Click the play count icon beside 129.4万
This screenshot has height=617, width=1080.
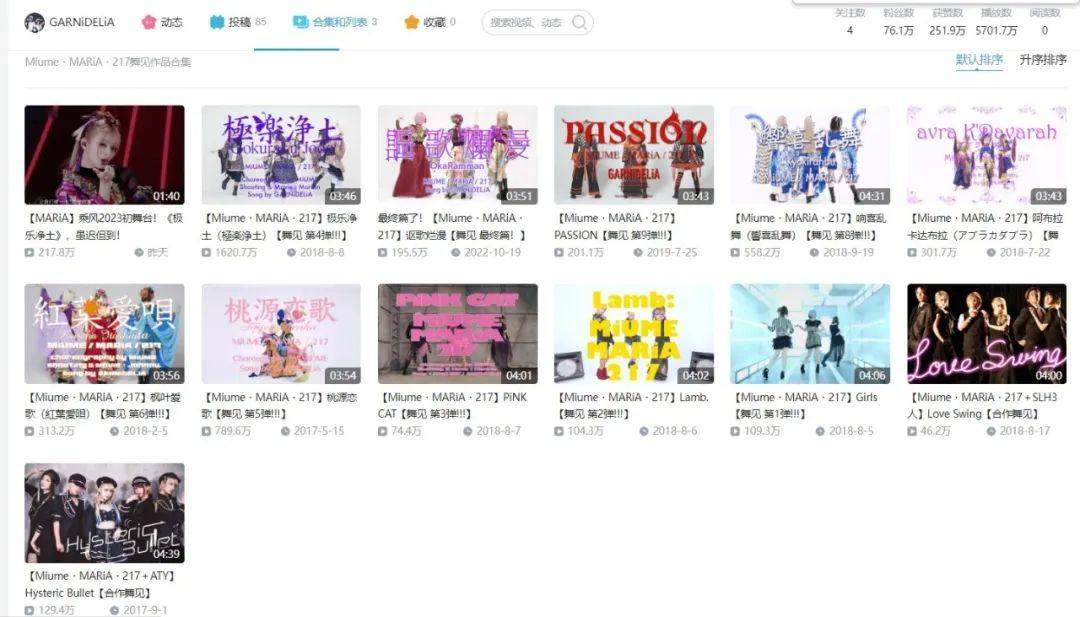(x=30, y=610)
